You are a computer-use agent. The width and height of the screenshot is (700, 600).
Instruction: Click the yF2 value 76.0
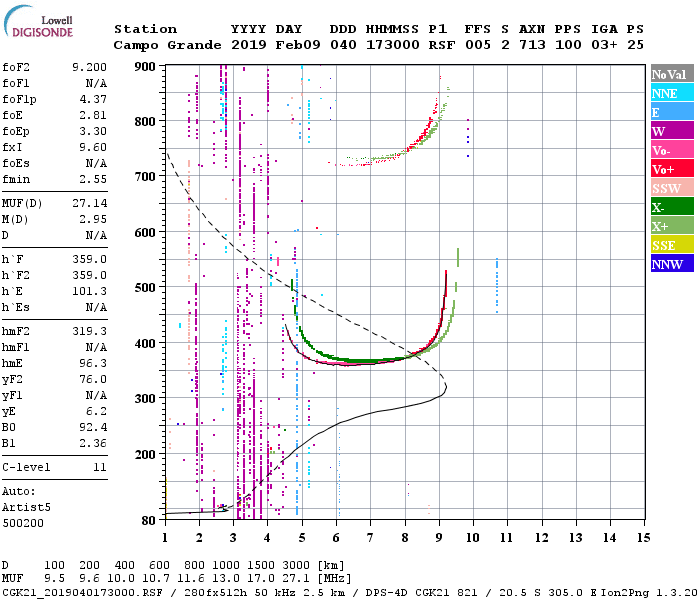click(x=93, y=379)
